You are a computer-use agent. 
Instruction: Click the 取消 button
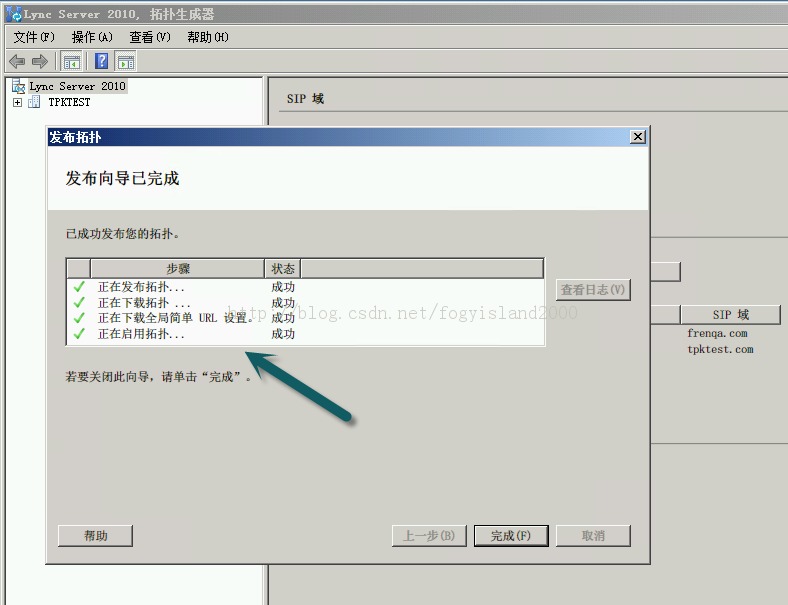tap(593, 536)
